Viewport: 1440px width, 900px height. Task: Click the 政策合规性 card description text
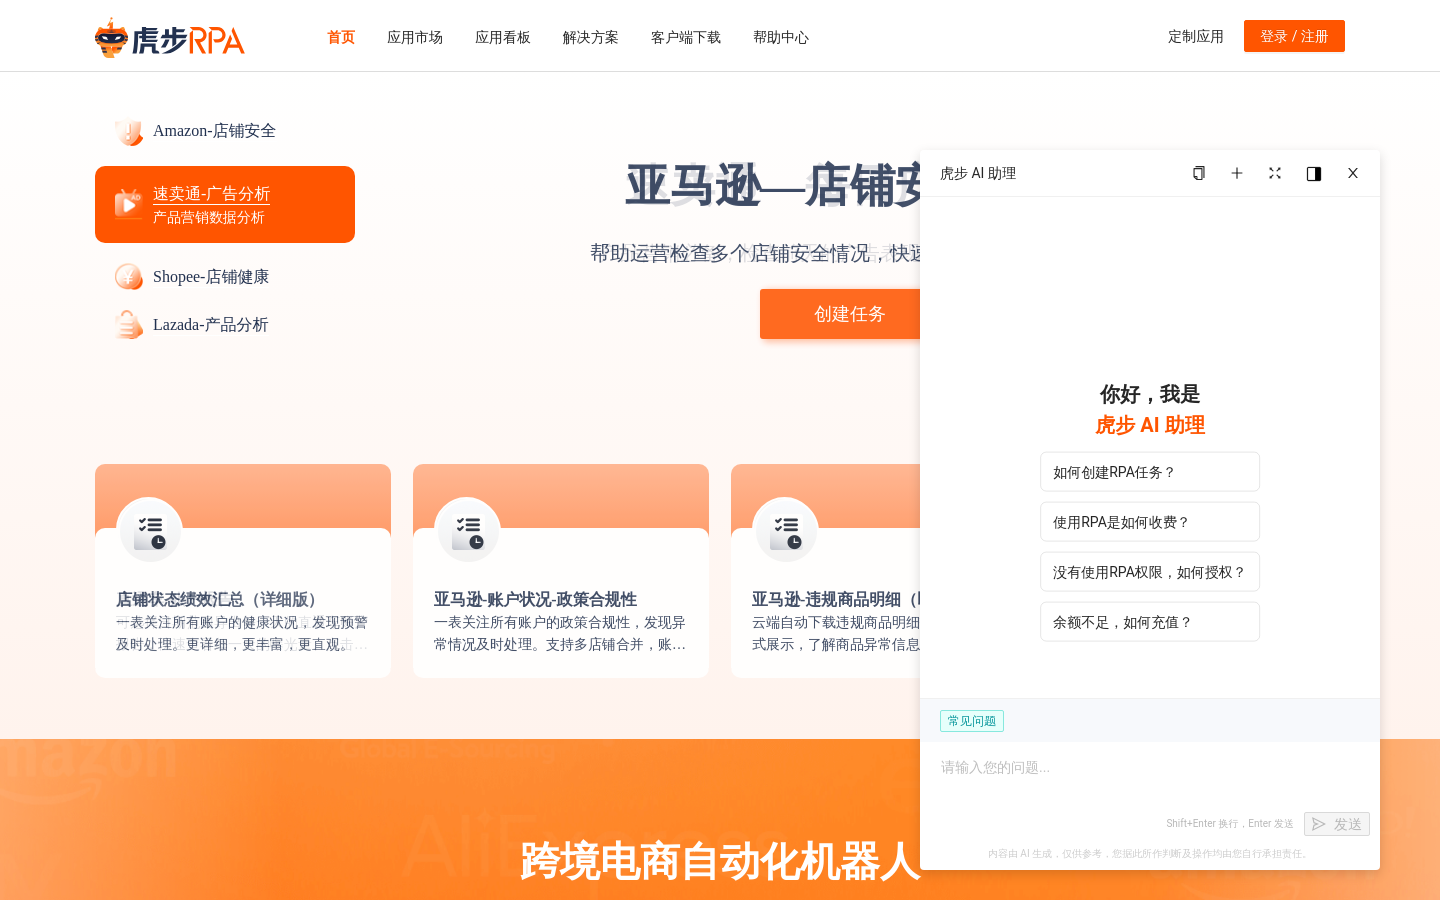[x=560, y=633]
